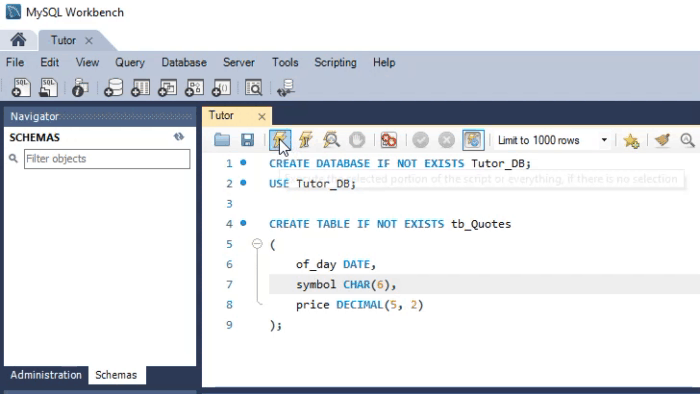700x394 pixels.
Task: Execute statement under cursor lightning icon
Action: pyautogui.click(x=306, y=140)
